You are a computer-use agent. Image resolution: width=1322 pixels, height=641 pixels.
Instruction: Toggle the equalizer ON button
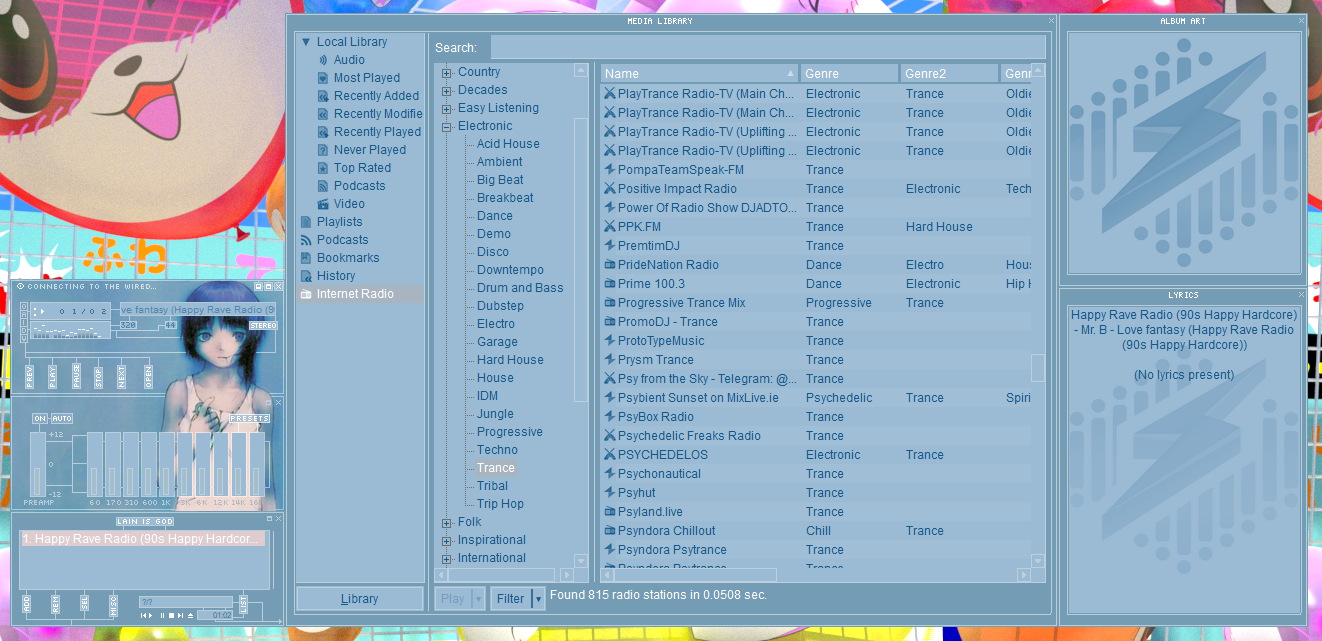click(40, 419)
